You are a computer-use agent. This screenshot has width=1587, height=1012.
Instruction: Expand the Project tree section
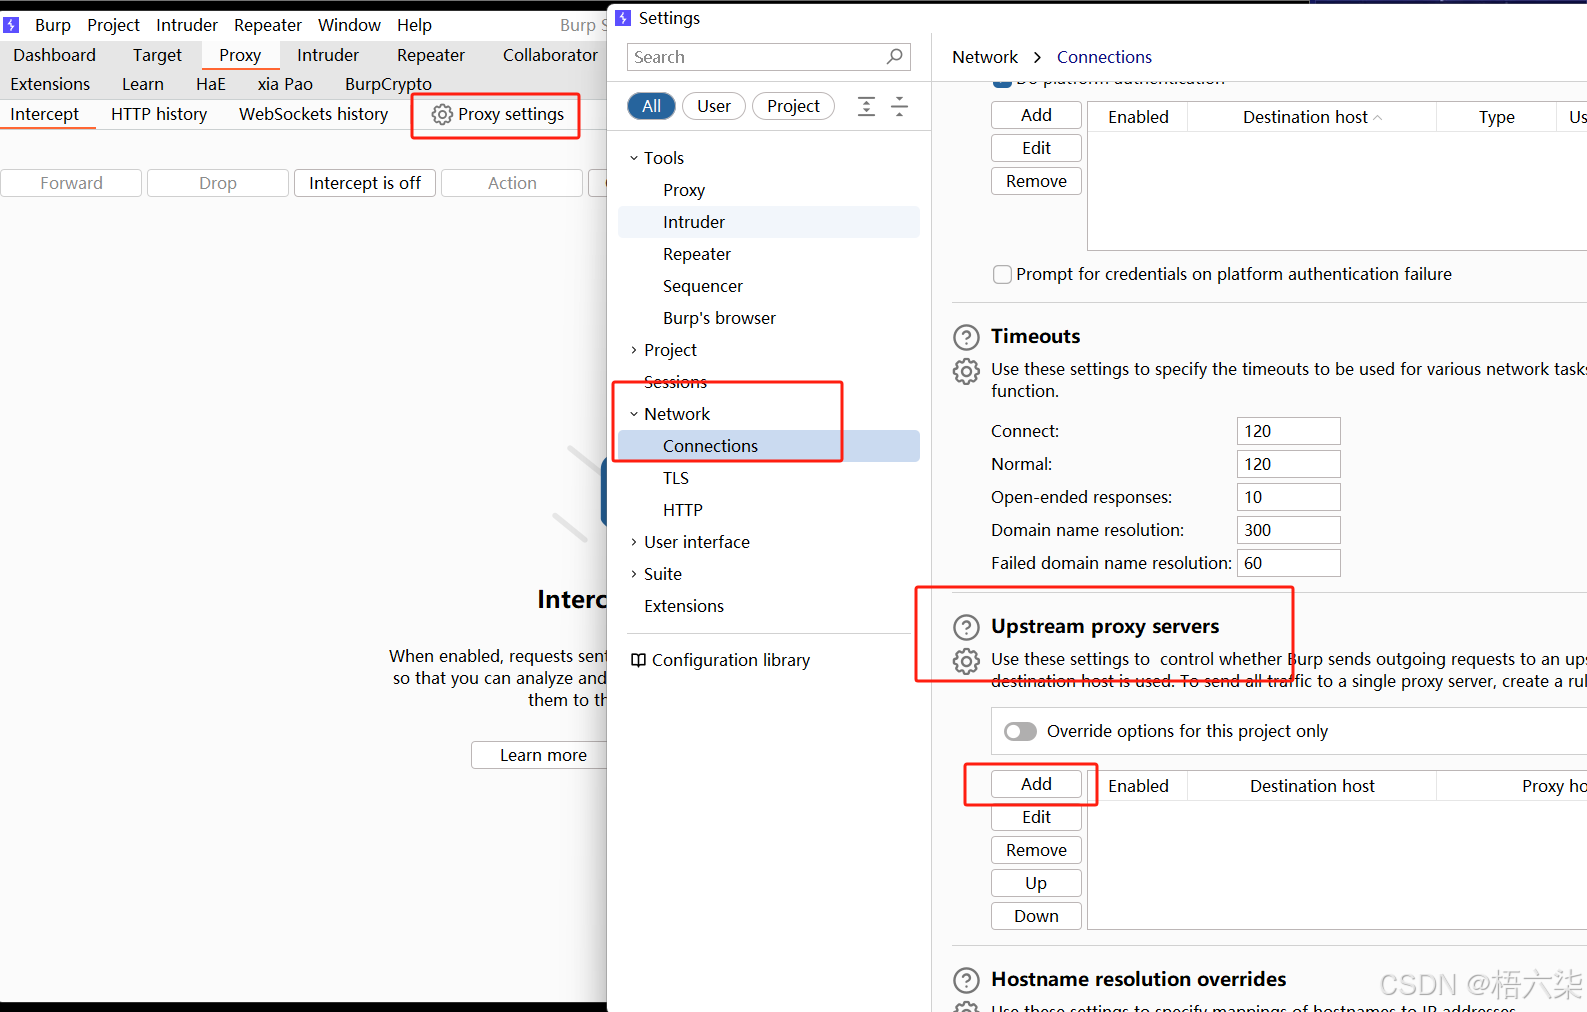pos(634,350)
